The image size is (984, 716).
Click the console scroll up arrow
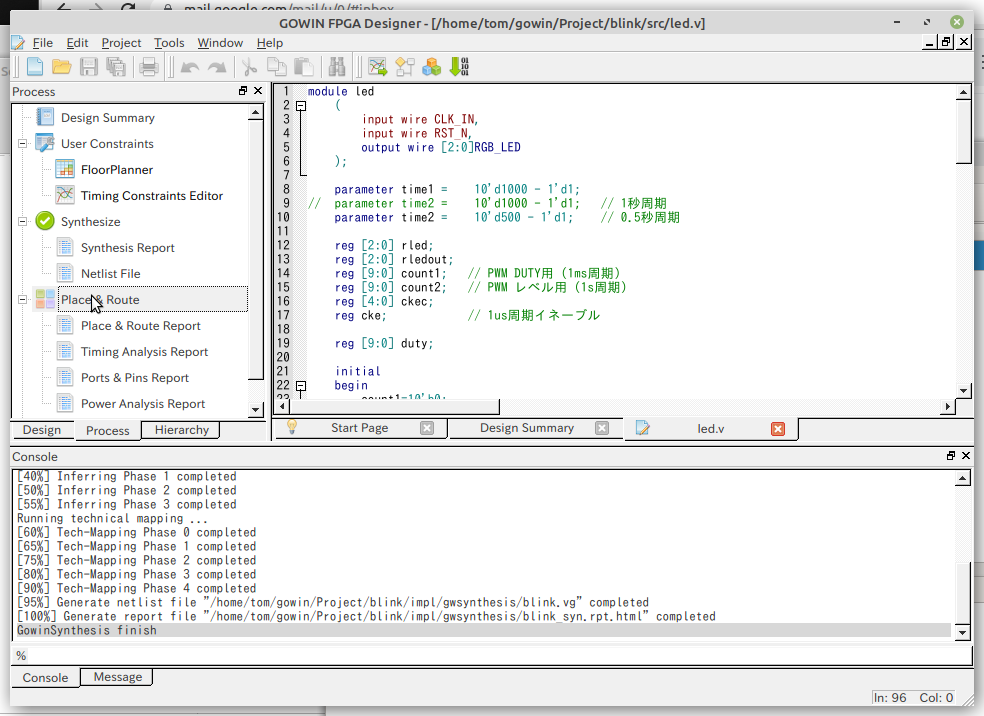pyautogui.click(x=963, y=479)
